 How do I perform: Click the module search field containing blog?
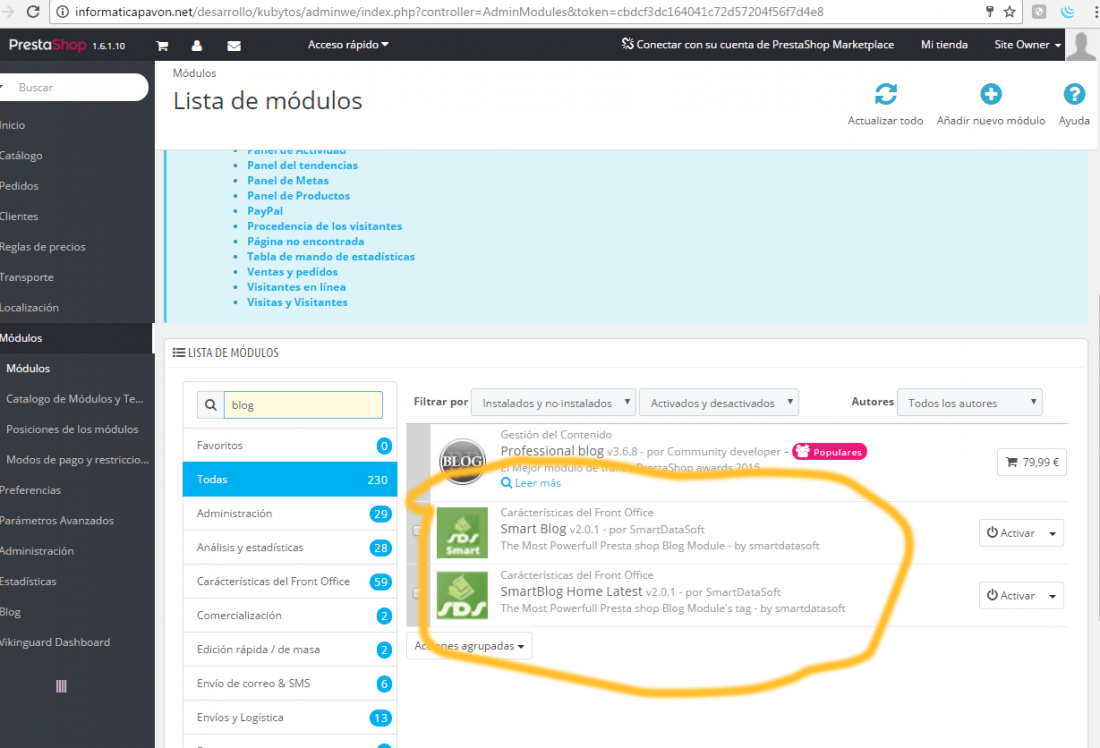click(303, 405)
